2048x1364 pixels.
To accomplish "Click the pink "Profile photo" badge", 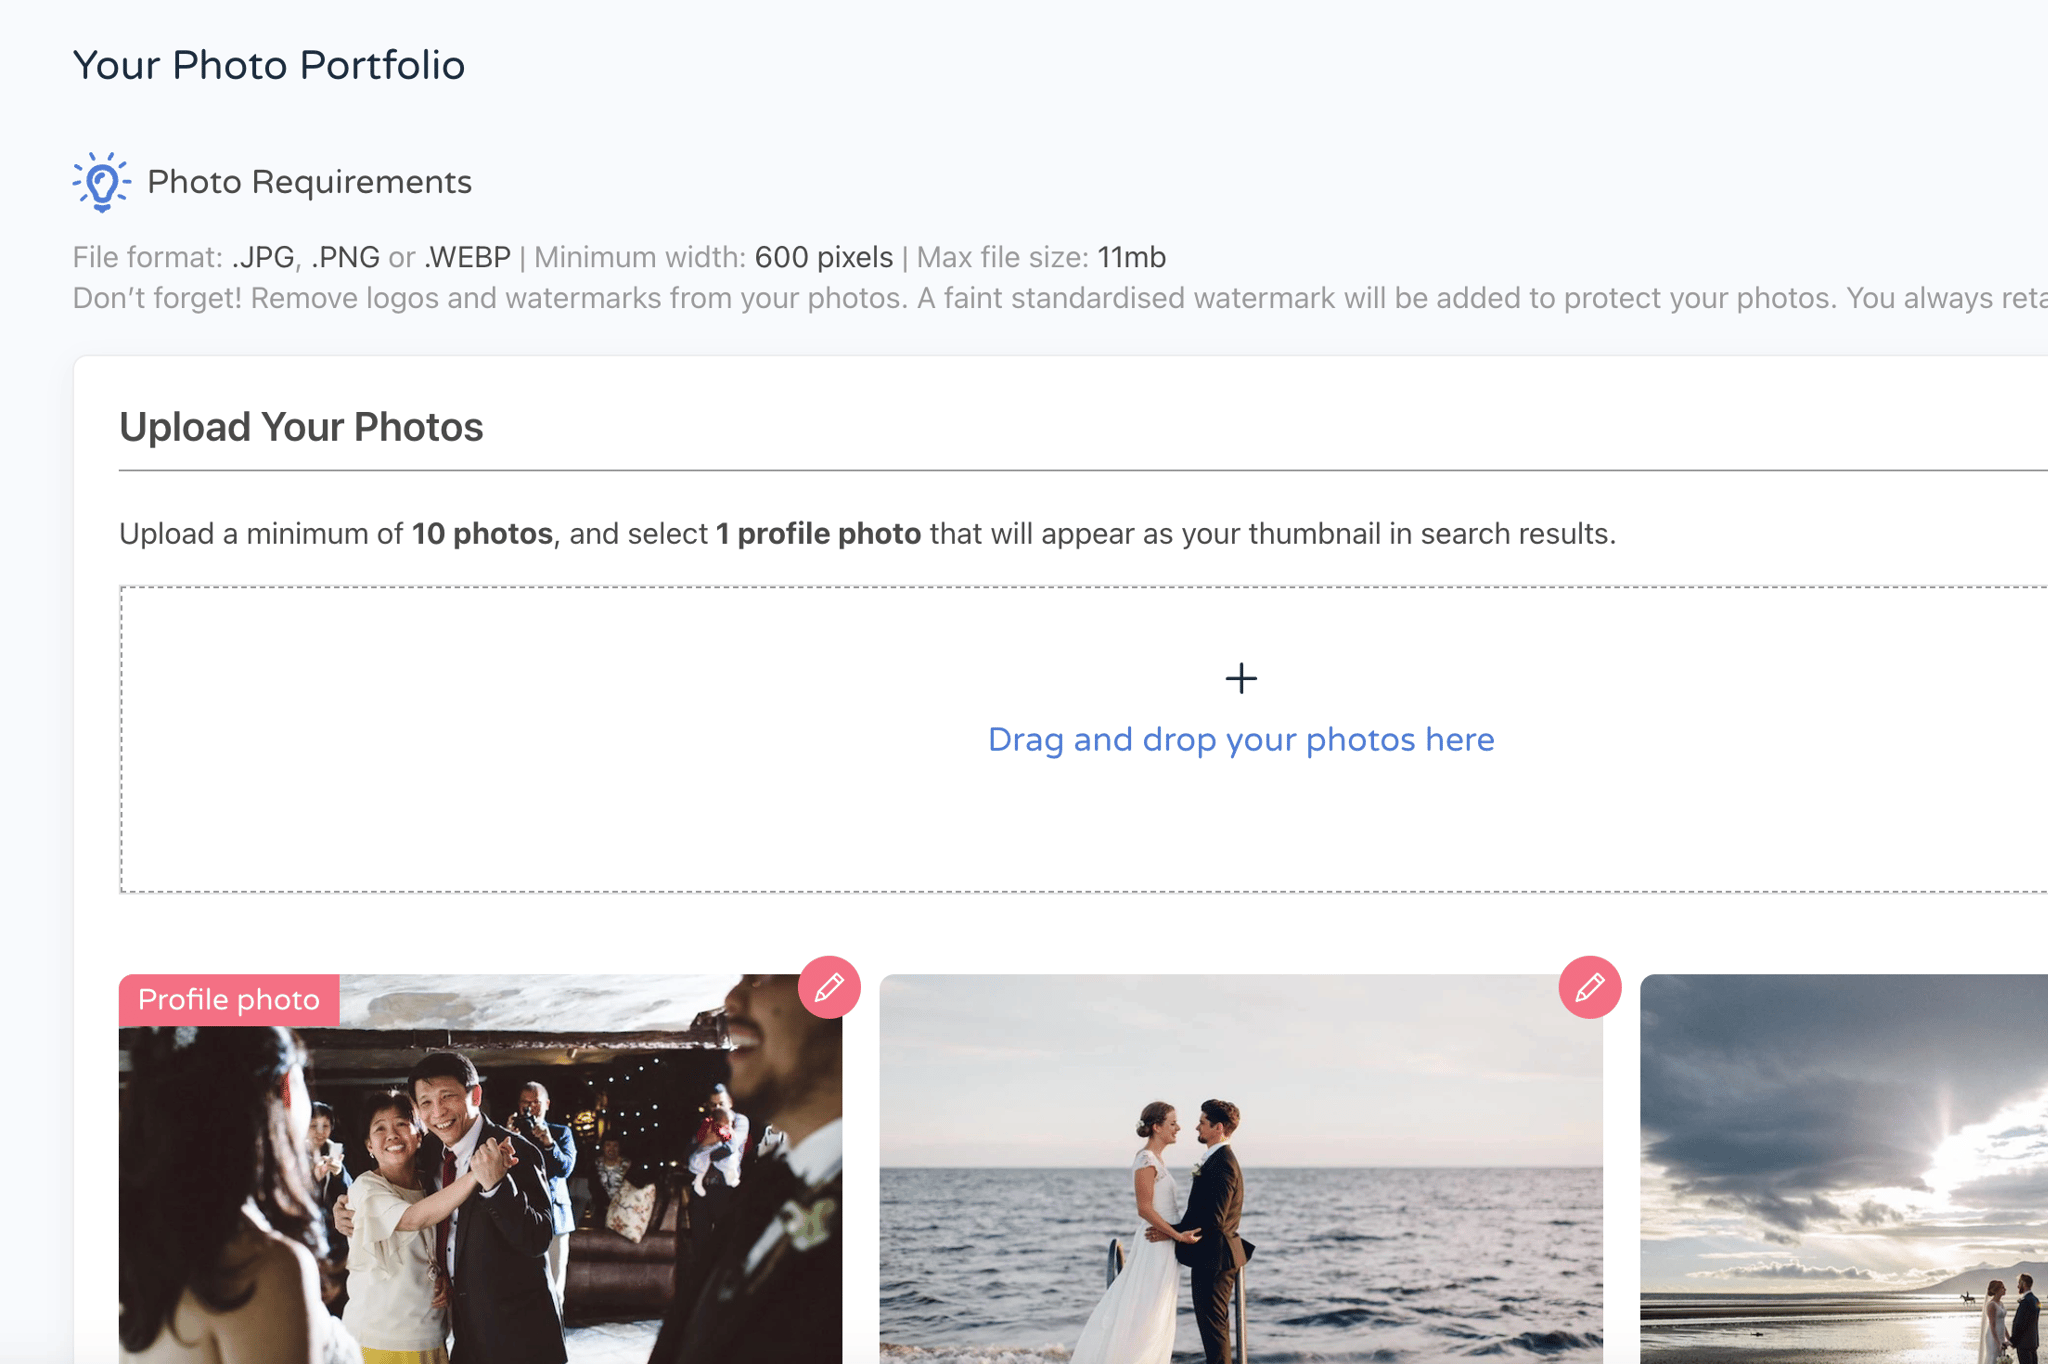I will [229, 1000].
